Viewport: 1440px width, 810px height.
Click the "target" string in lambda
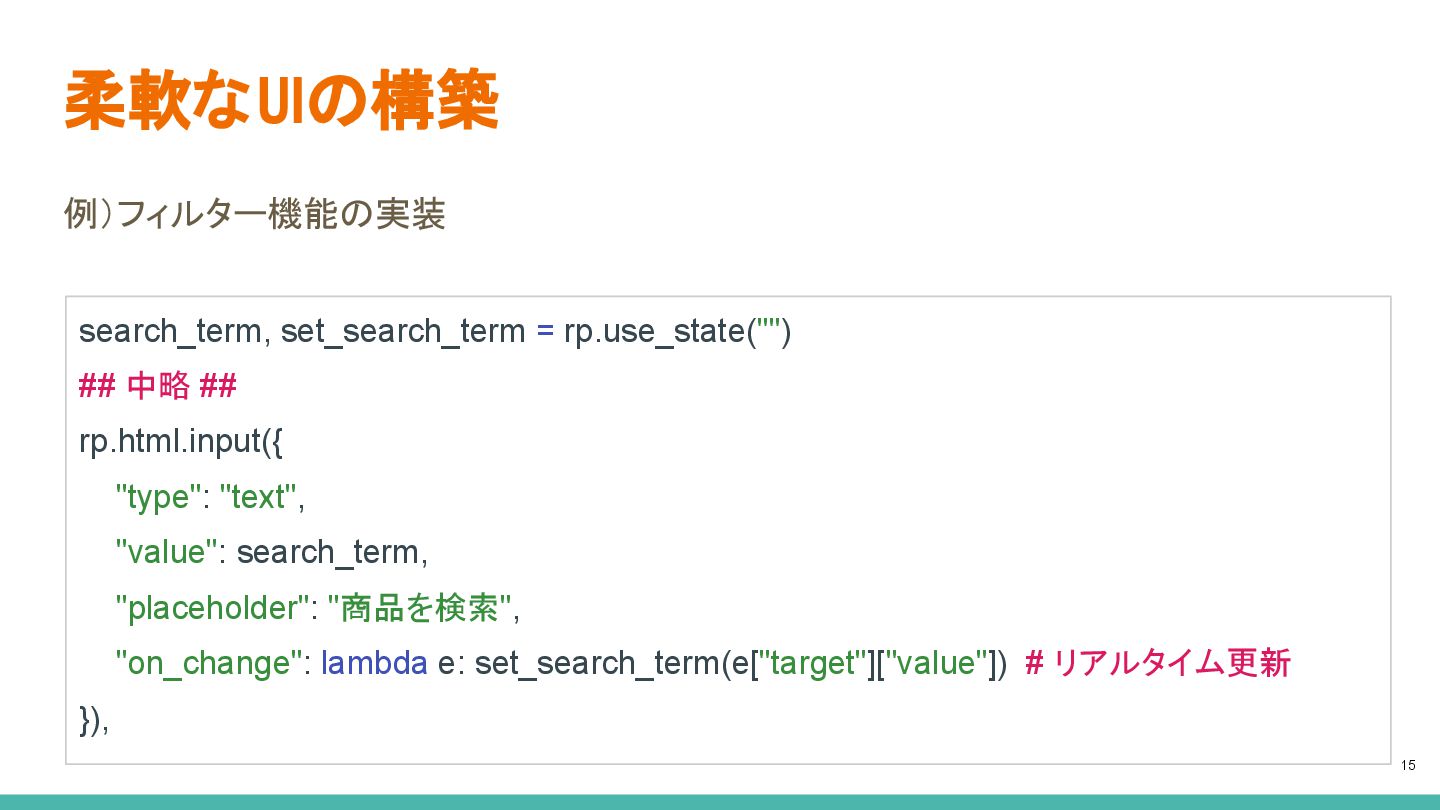click(812, 663)
